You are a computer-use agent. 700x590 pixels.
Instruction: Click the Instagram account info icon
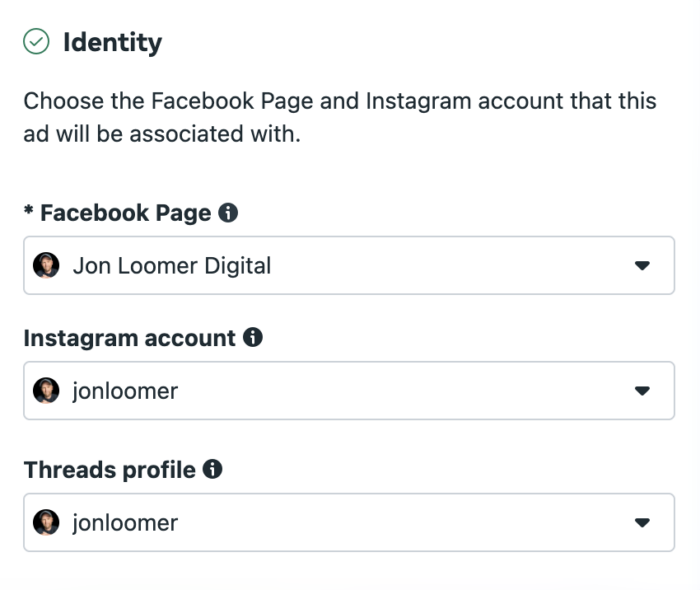click(x=253, y=338)
